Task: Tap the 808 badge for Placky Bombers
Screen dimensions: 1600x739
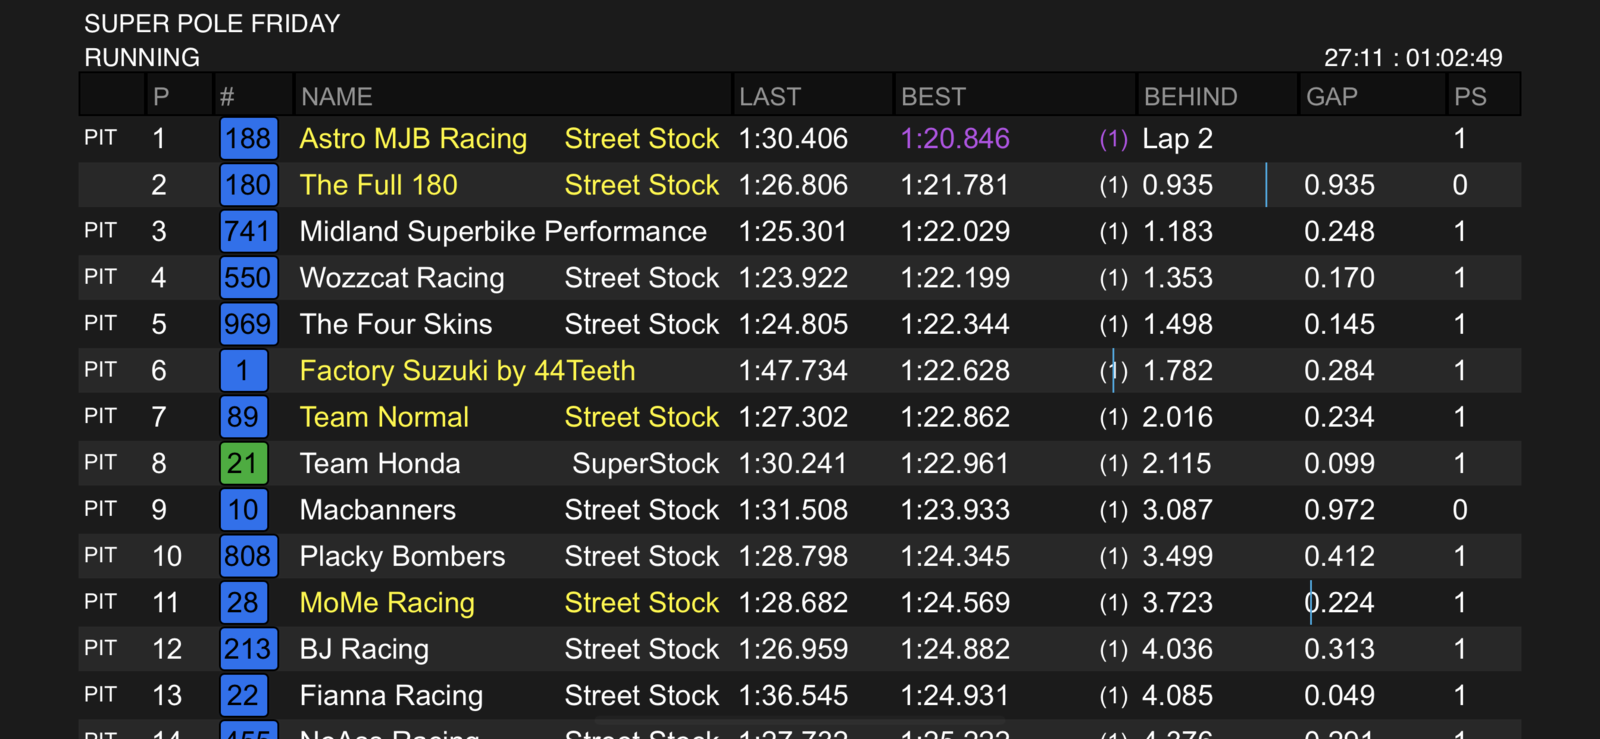Action: (248, 556)
